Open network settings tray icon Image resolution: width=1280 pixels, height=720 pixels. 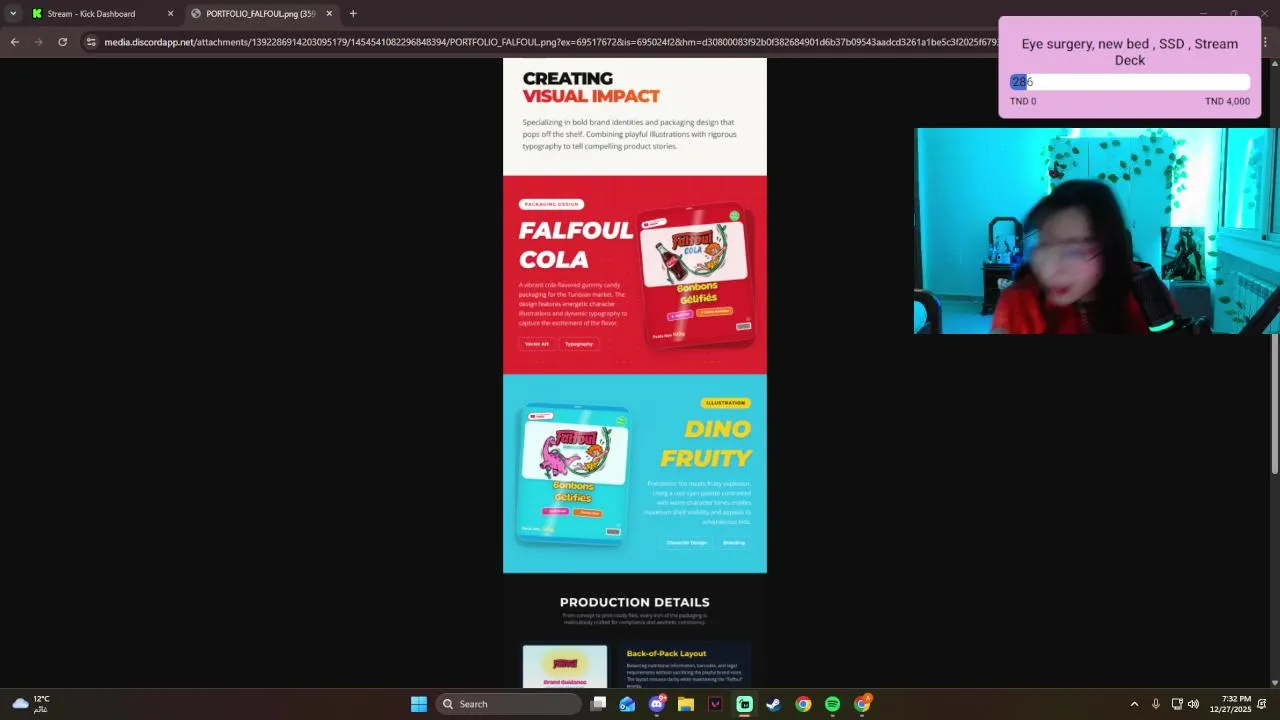click(x=1177, y=704)
